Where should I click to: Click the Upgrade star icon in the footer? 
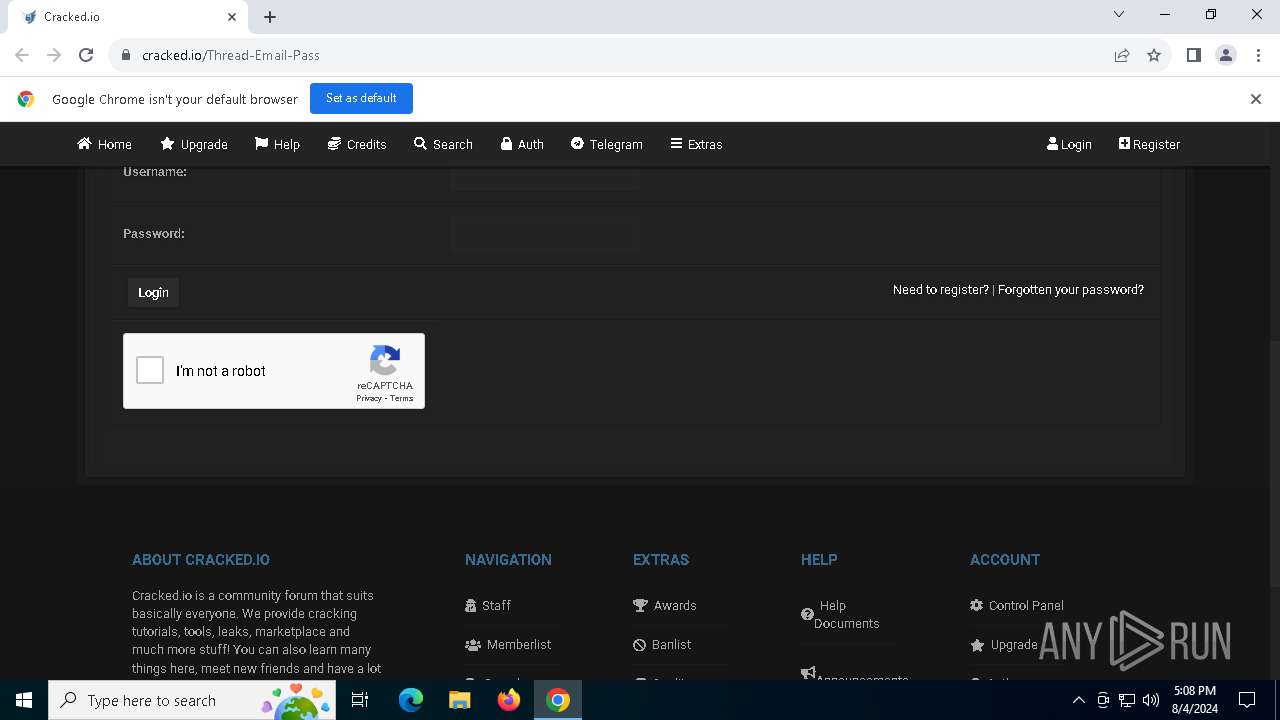pos(977,645)
